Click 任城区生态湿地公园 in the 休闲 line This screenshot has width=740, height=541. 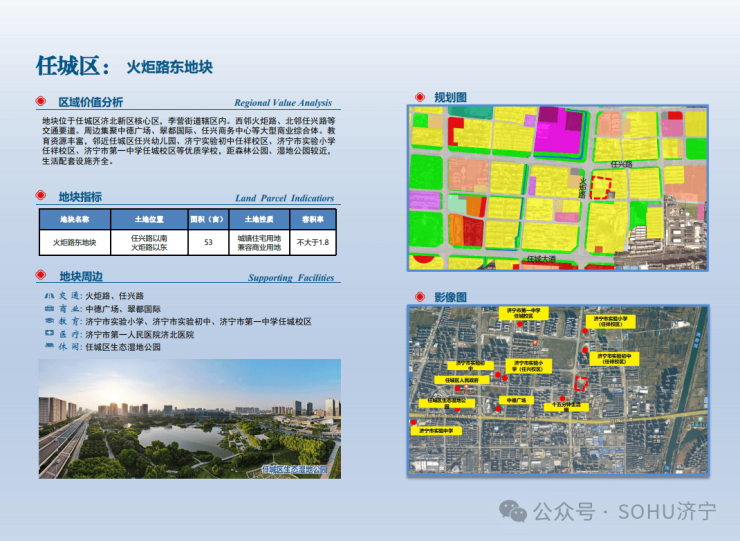pyautogui.click(x=123, y=347)
